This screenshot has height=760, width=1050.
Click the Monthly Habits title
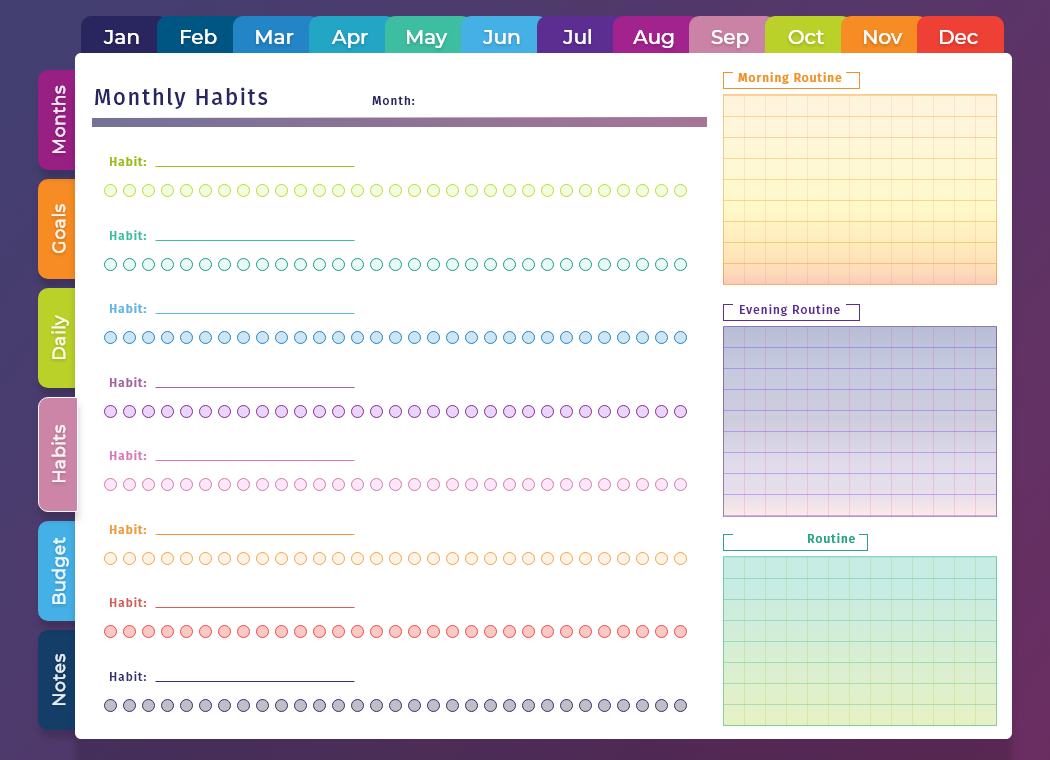click(181, 97)
